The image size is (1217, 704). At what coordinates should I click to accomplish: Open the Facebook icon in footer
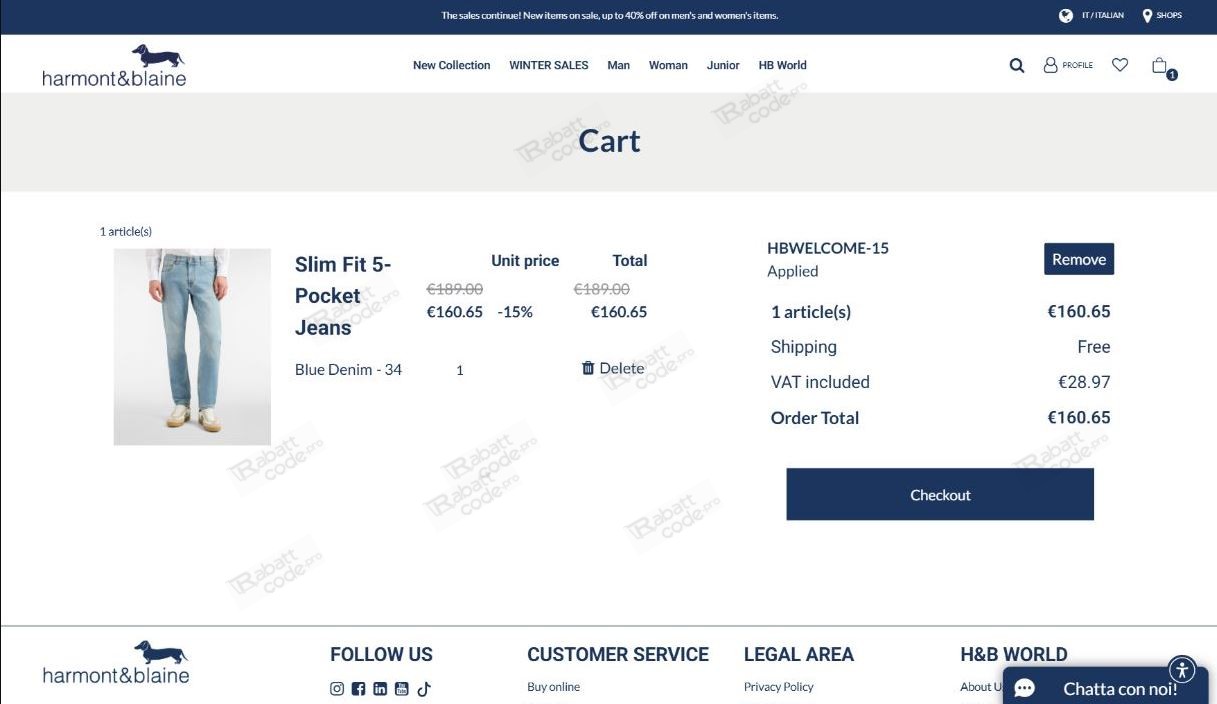[x=358, y=689]
